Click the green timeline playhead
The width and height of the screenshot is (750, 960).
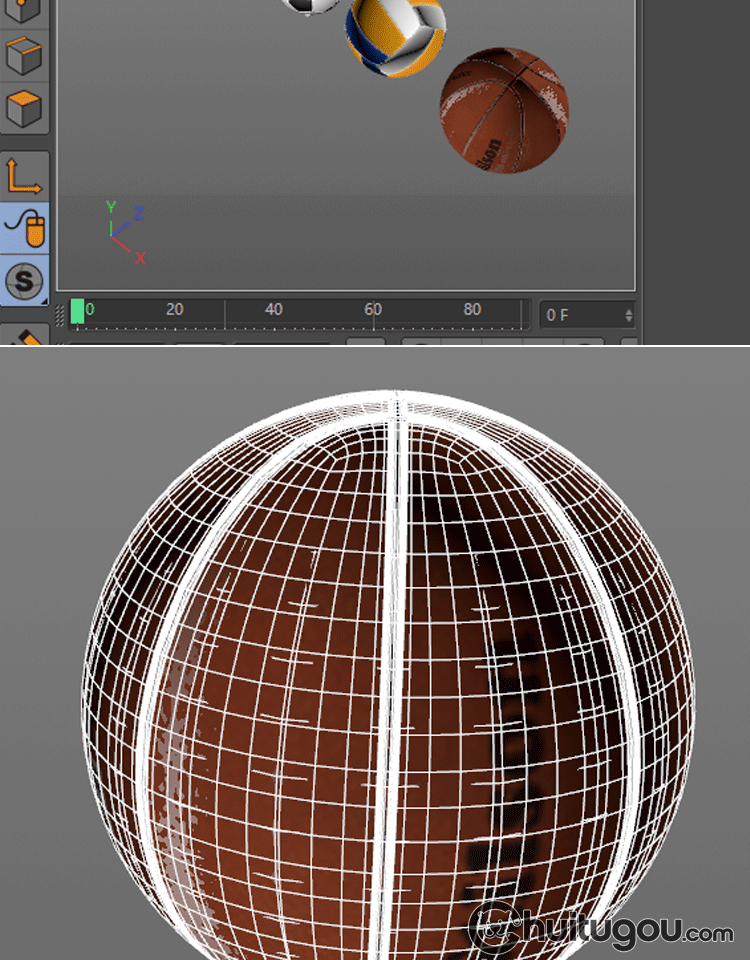pyautogui.click(x=77, y=313)
